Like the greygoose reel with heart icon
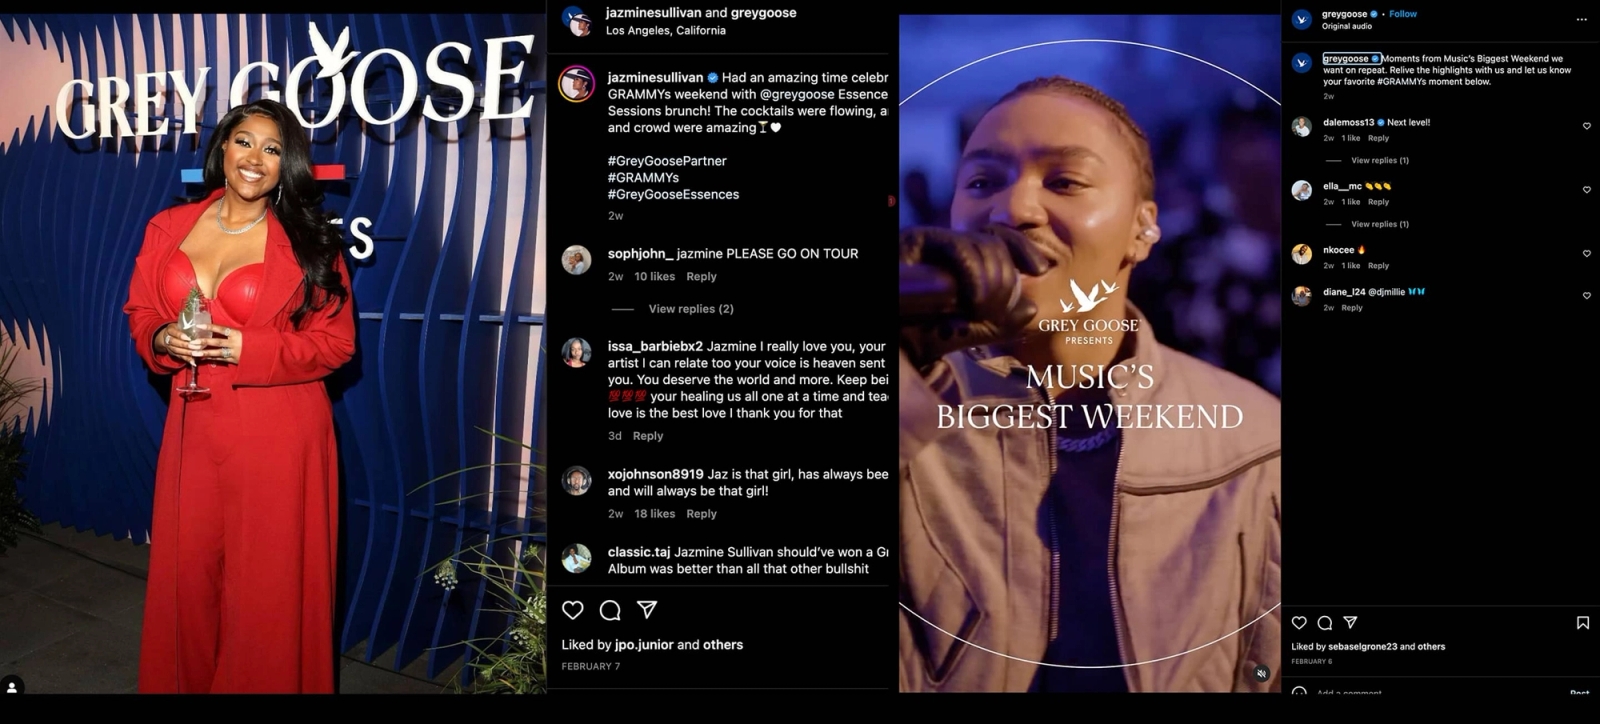This screenshot has width=1600, height=724. coord(1299,623)
